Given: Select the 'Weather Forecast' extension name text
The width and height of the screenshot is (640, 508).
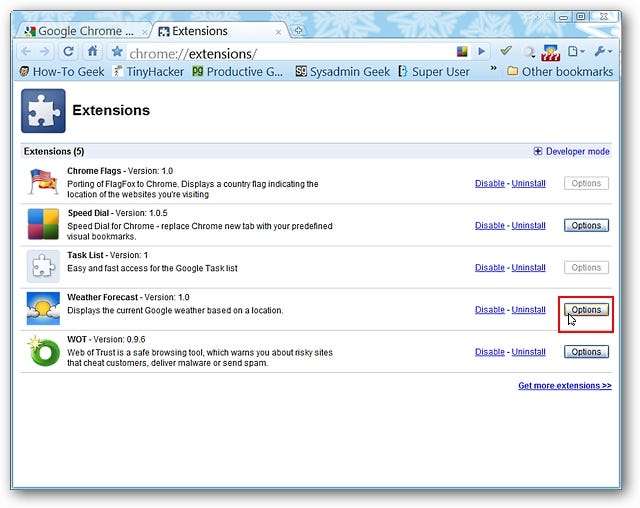Looking at the screenshot, I should click(x=102, y=297).
